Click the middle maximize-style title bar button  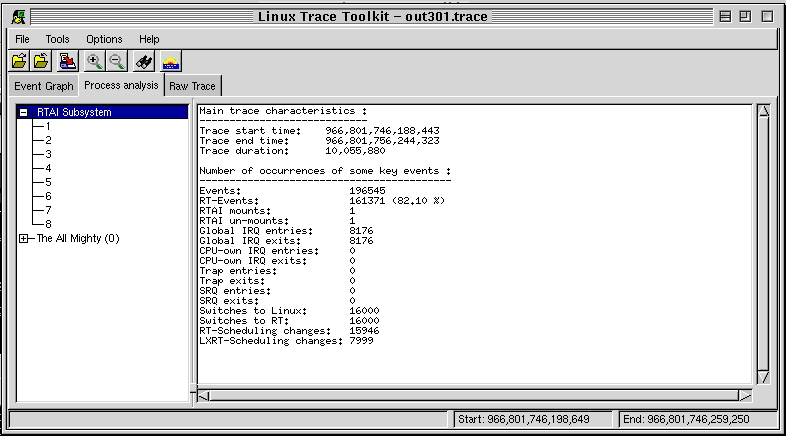[745, 17]
